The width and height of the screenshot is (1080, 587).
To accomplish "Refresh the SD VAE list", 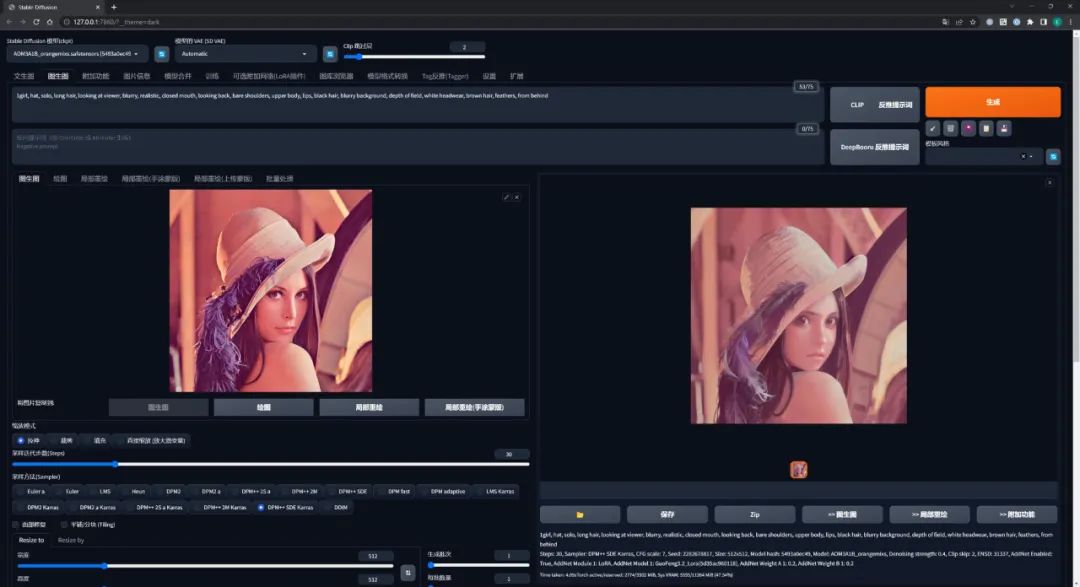I will 330,54.
